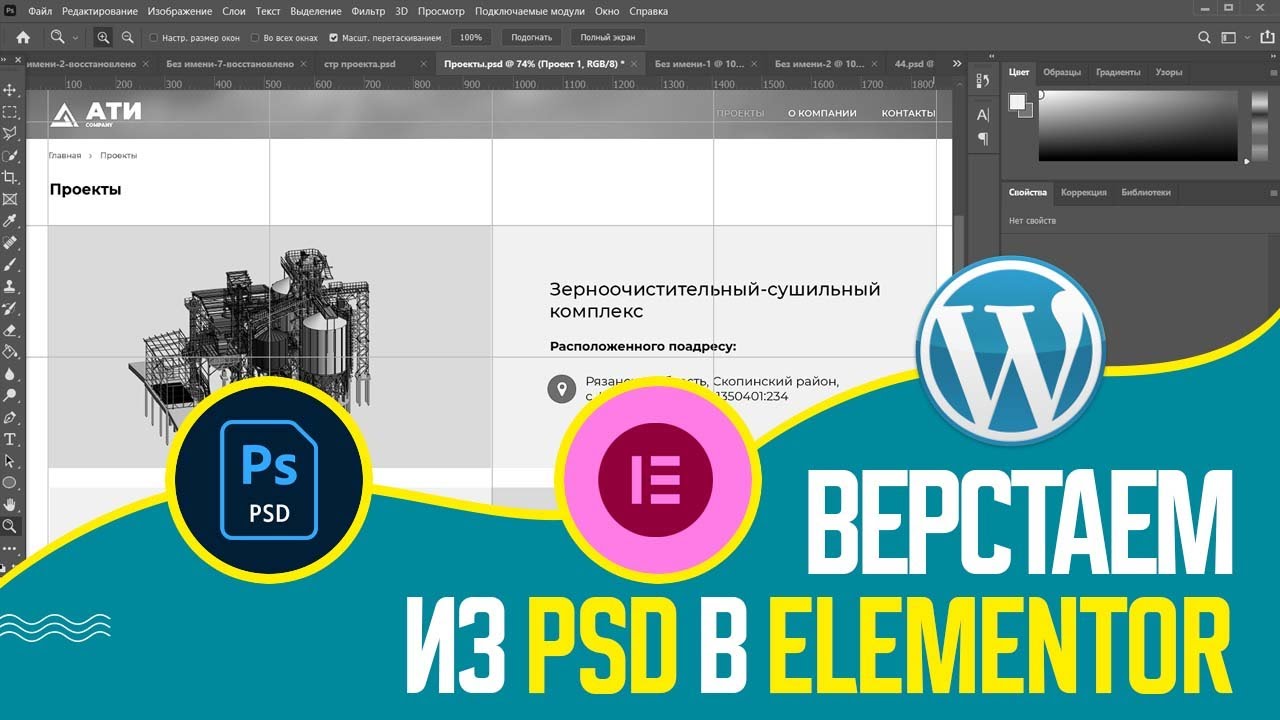Select the Brush tool

(x=10, y=265)
